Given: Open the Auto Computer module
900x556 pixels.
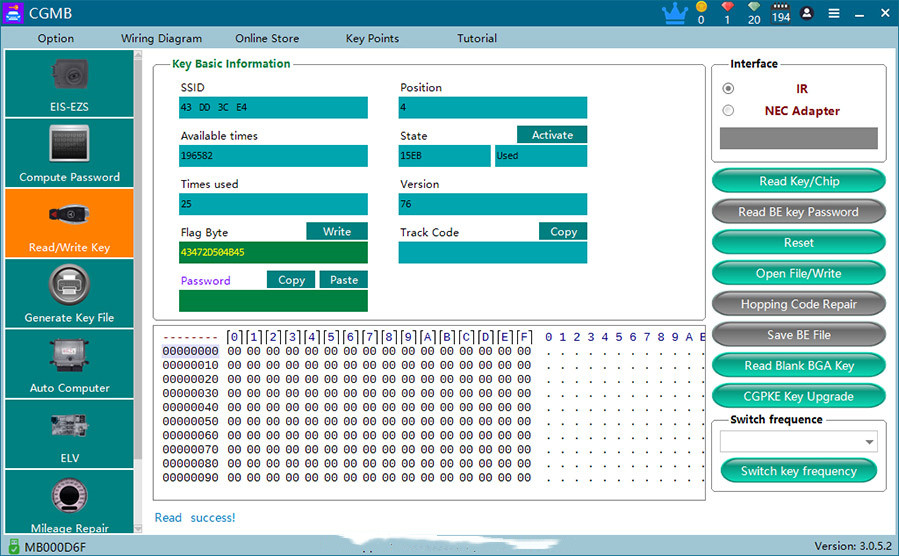Looking at the screenshot, I should point(69,364).
